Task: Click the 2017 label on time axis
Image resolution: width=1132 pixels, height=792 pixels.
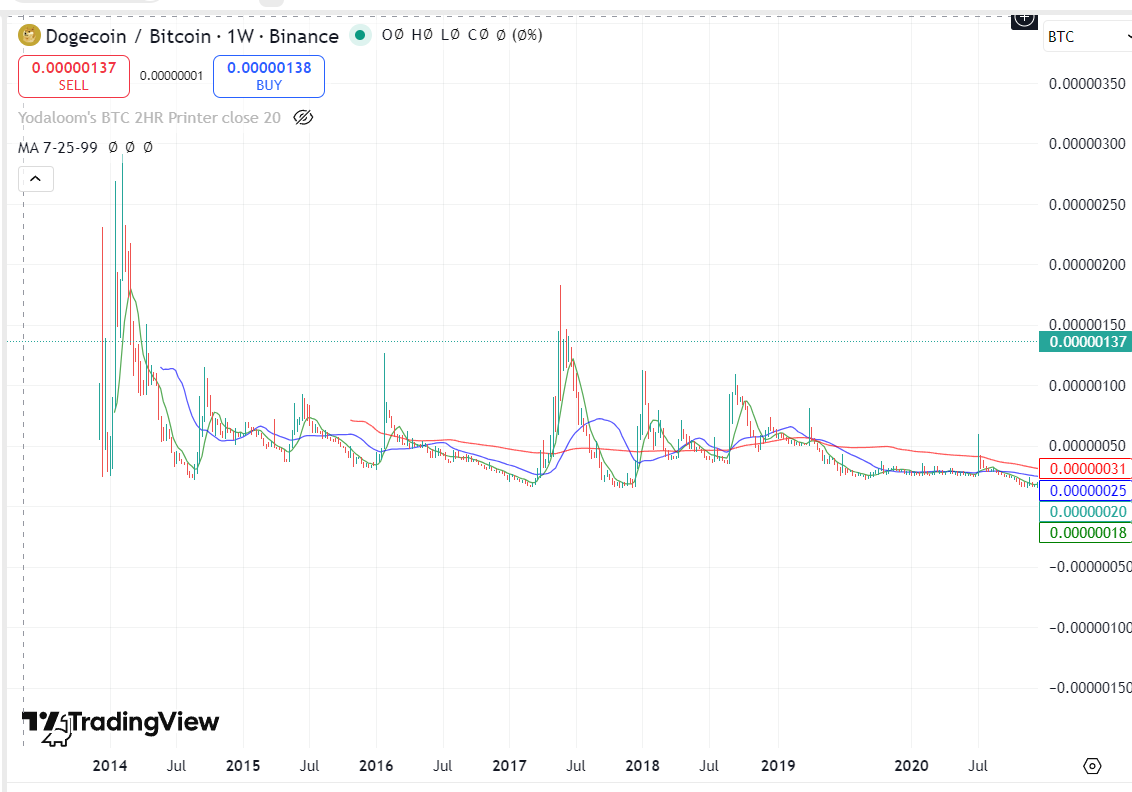Action: coord(509,766)
